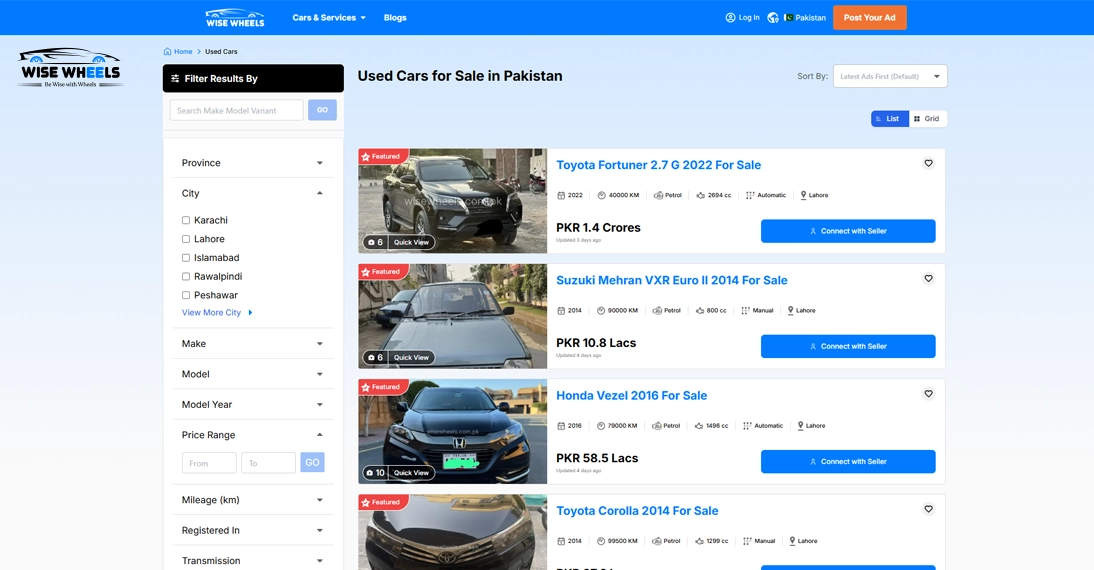1094x570 pixels.
Task: Check the Karachi city checkbox
Action: [186, 220]
